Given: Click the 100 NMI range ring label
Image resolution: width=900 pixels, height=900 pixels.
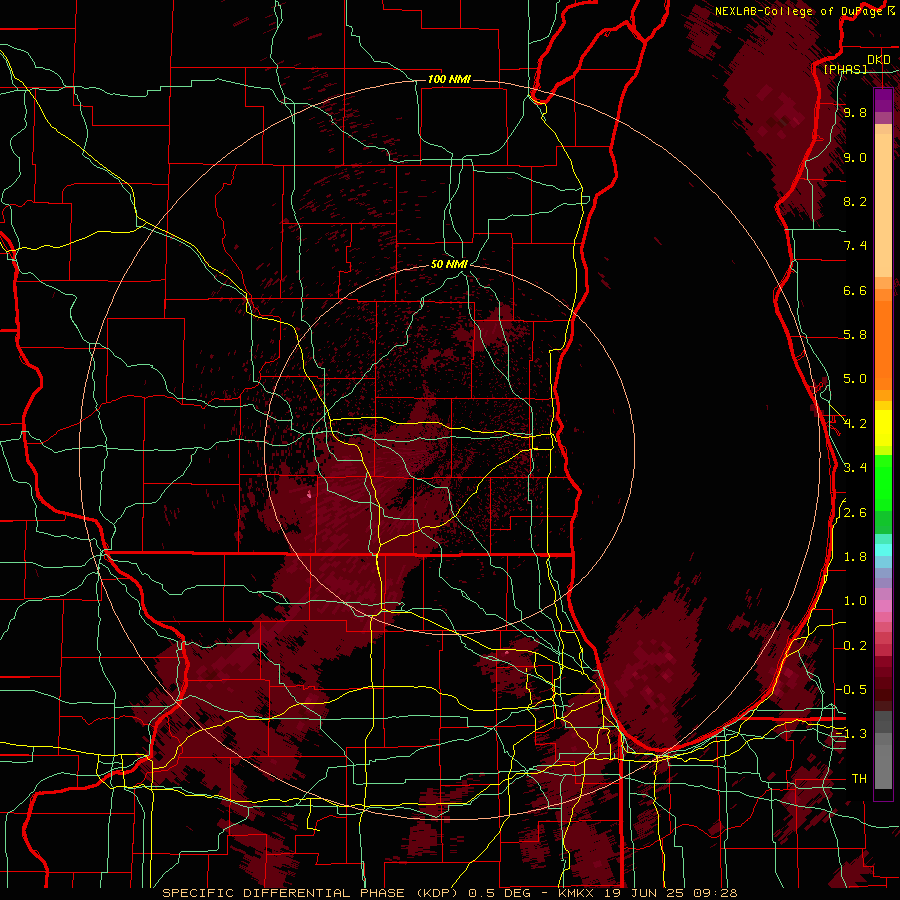Looking at the screenshot, I should pyautogui.click(x=449, y=79).
